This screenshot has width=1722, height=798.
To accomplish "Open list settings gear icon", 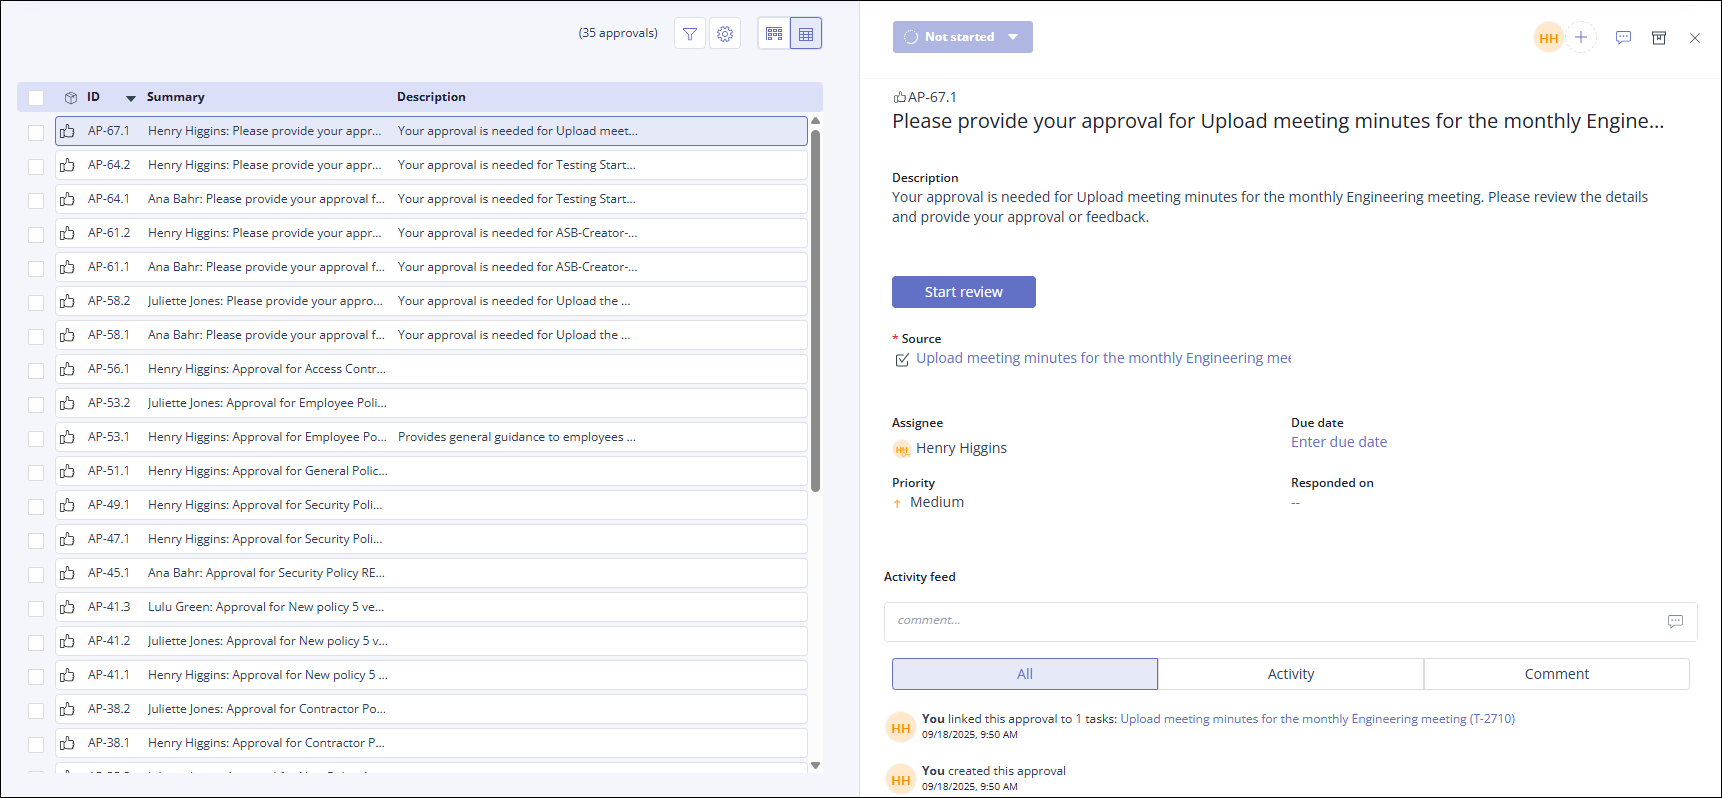I will 725,34.
